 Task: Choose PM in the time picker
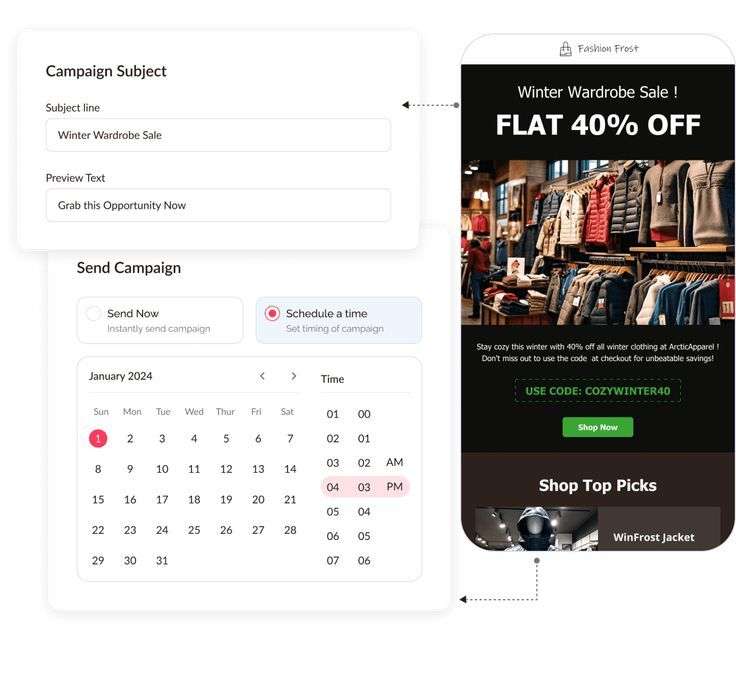coord(395,487)
